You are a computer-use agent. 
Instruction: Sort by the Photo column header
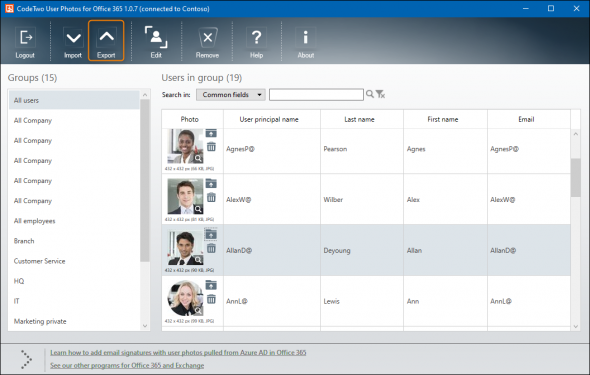click(x=192, y=119)
